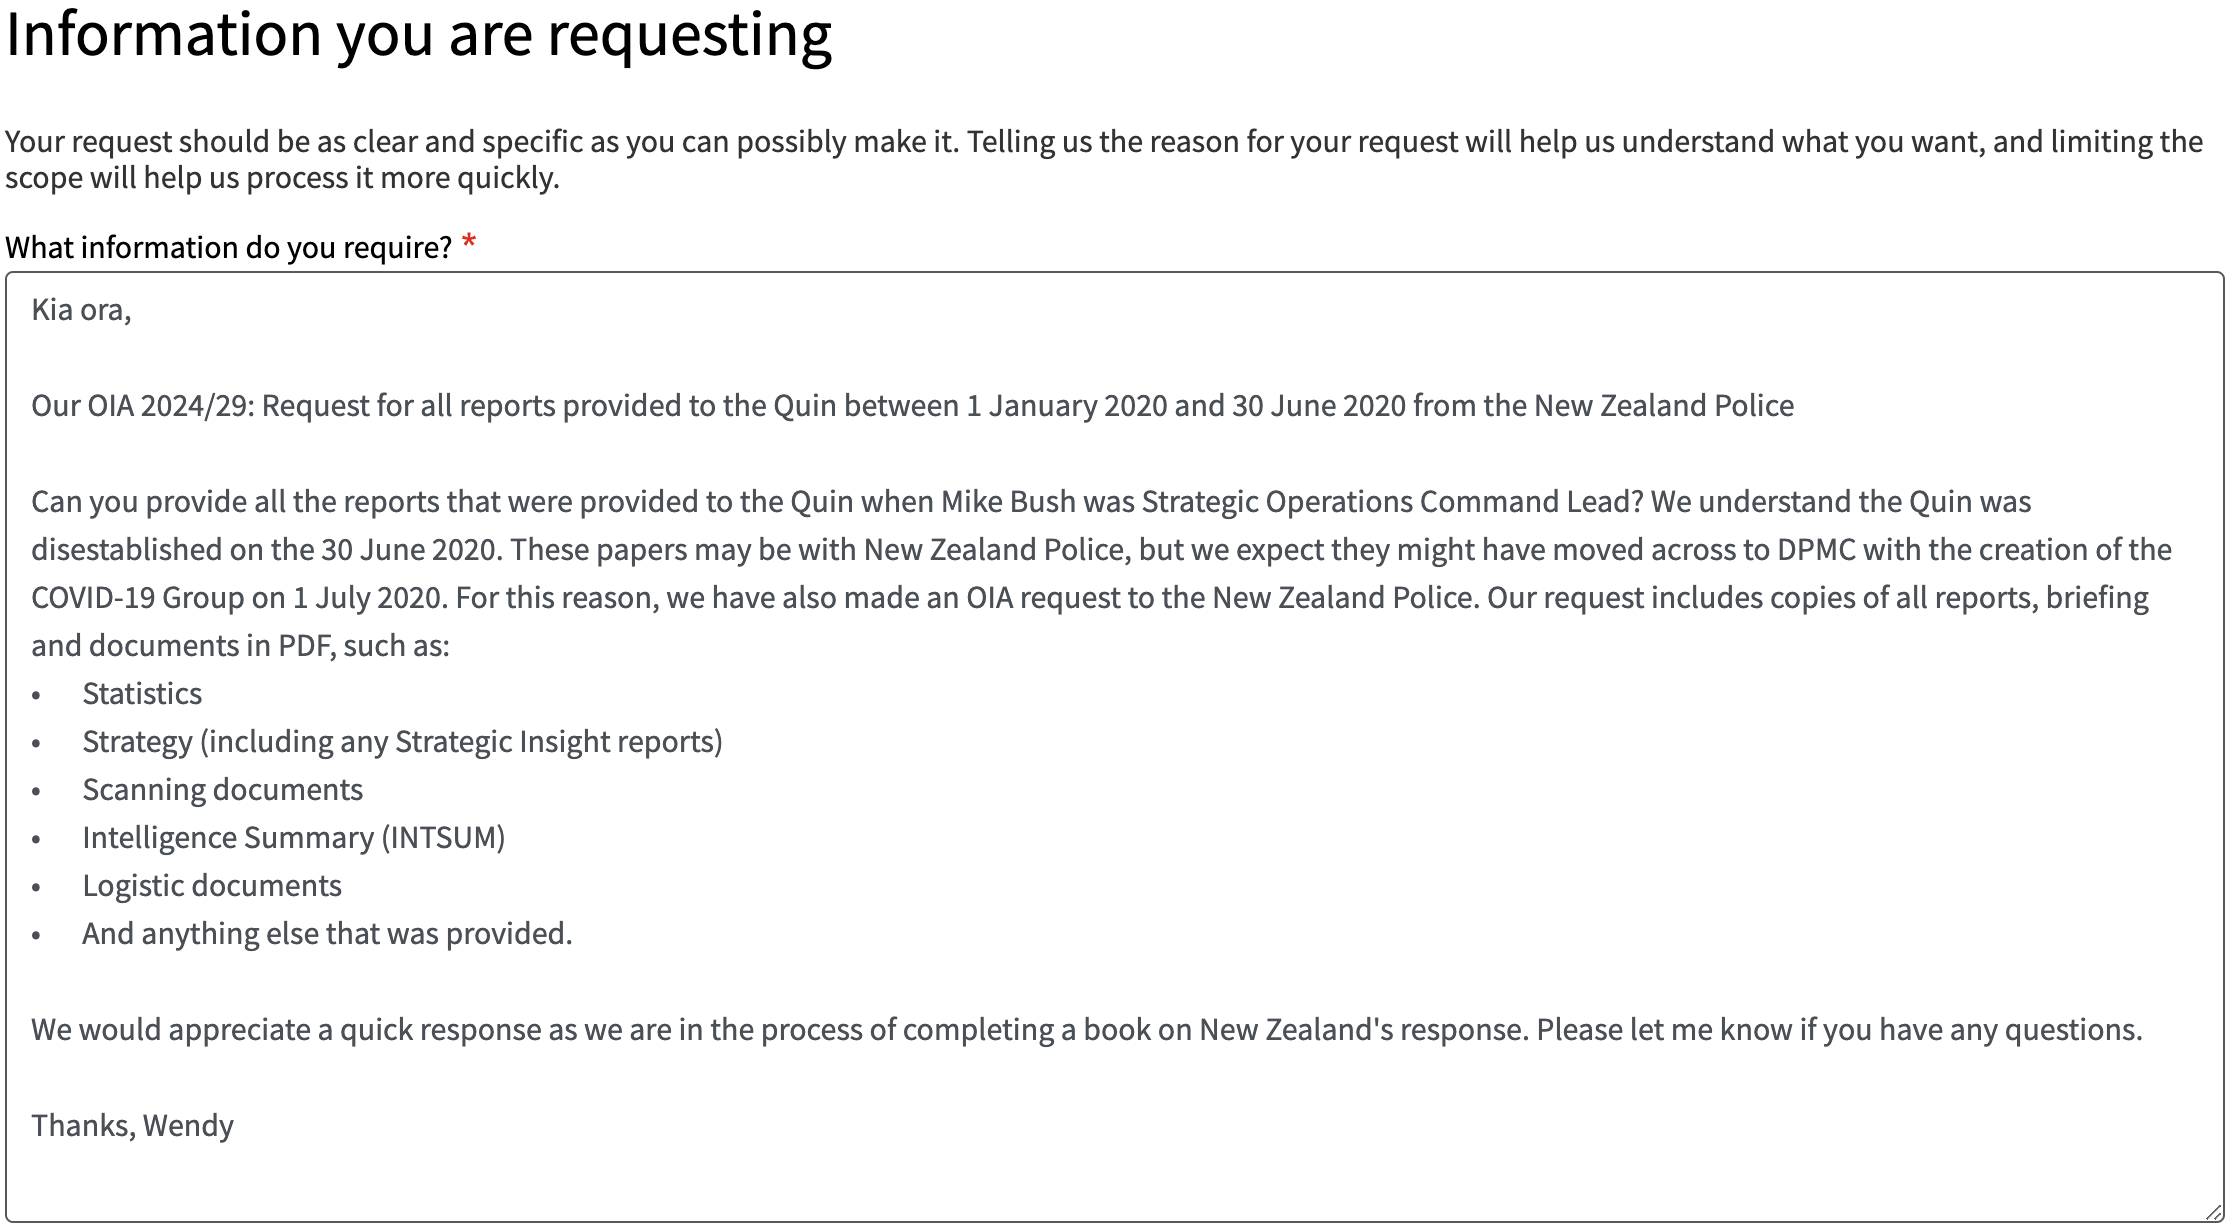This screenshot has height=1230, width=2230.
Task: Click the 'Information you are requesting' heading
Action: point(419,35)
